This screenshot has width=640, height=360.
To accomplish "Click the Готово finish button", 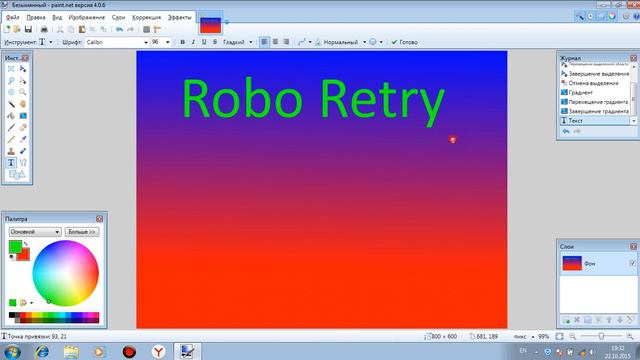I will pos(404,42).
